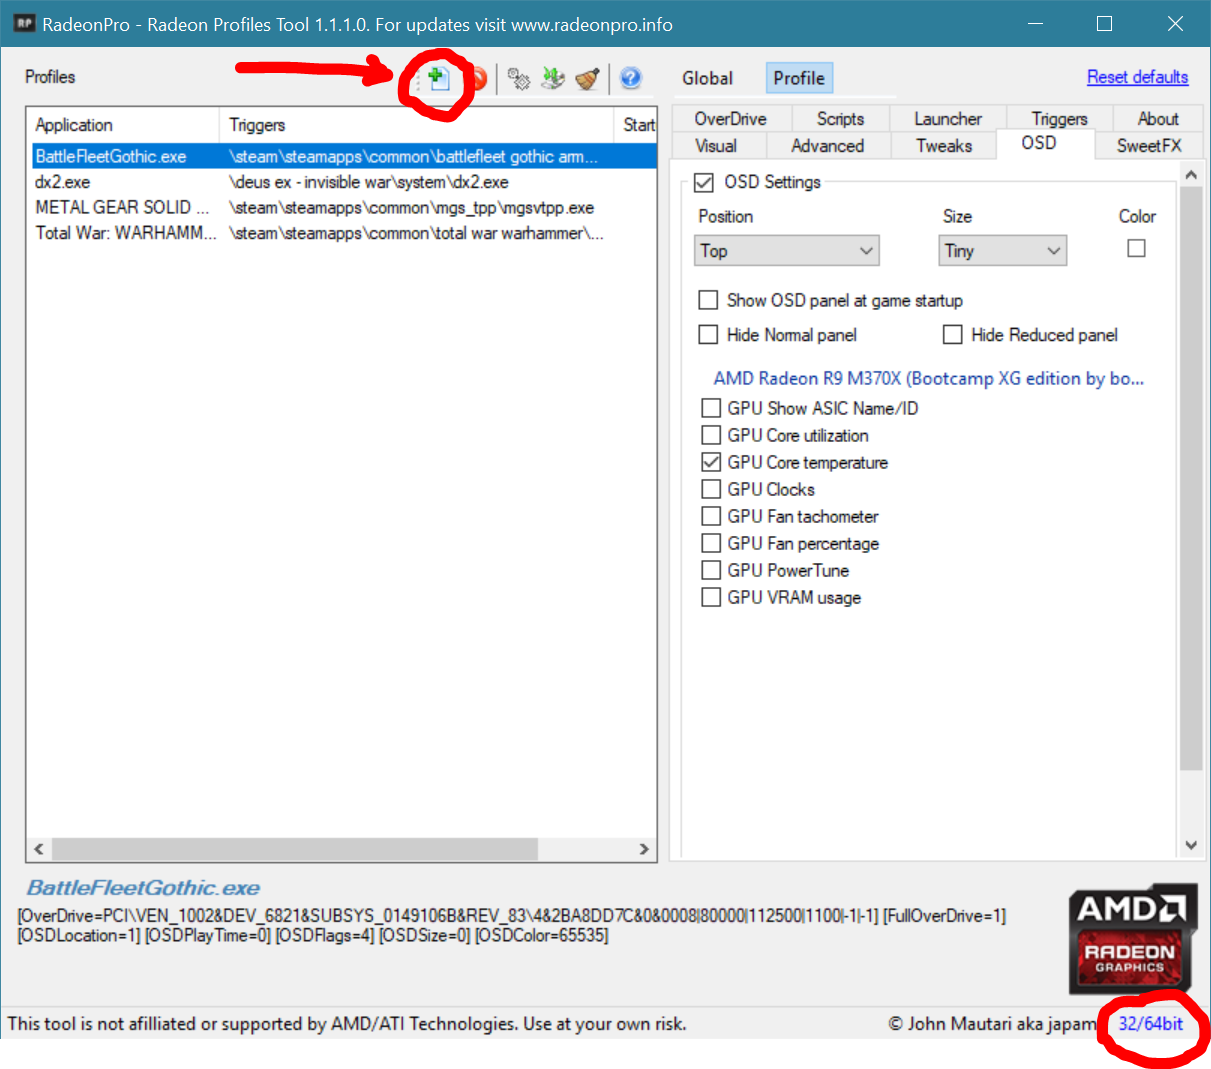Enable GPU Fan tachometer checkbox
The width and height of the screenshot is (1211, 1069).
(711, 516)
